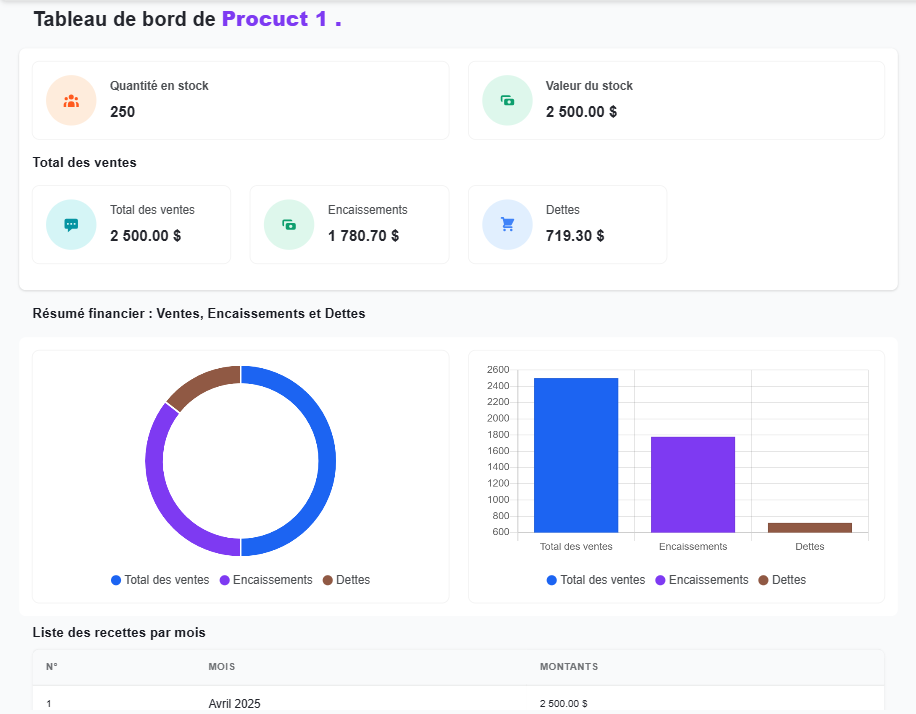The width and height of the screenshot is (916, 714).
Task: Hide Dettes via the bar chart legend
Action: pyautogui.click(x=782, y=580)
